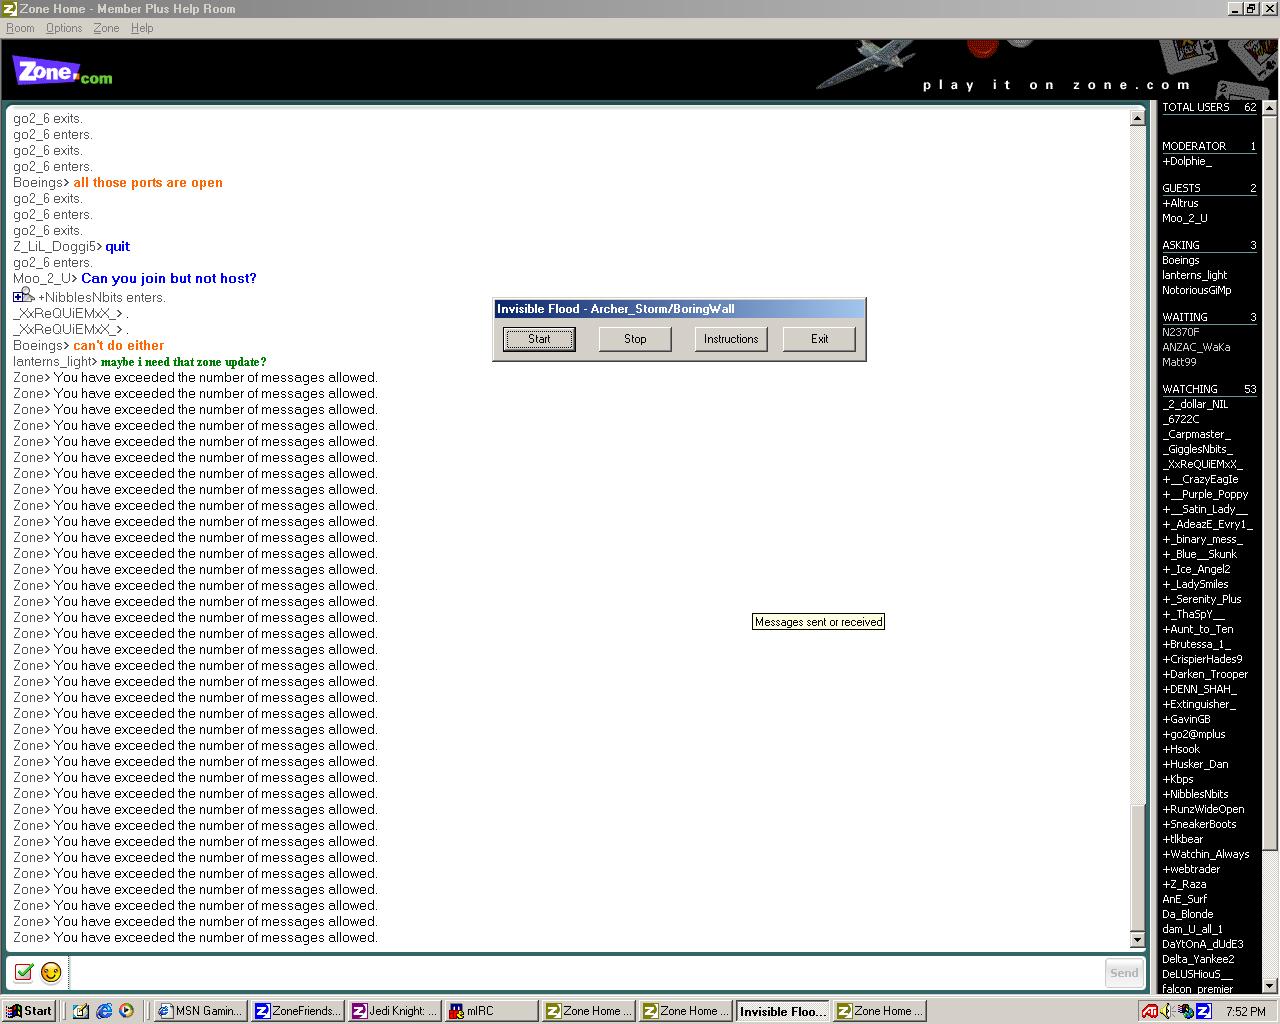The width and height of the screenshot is (1280, 1024).
Task: Click 'maybe i need that zone update?' message
Action: [184, 361]
